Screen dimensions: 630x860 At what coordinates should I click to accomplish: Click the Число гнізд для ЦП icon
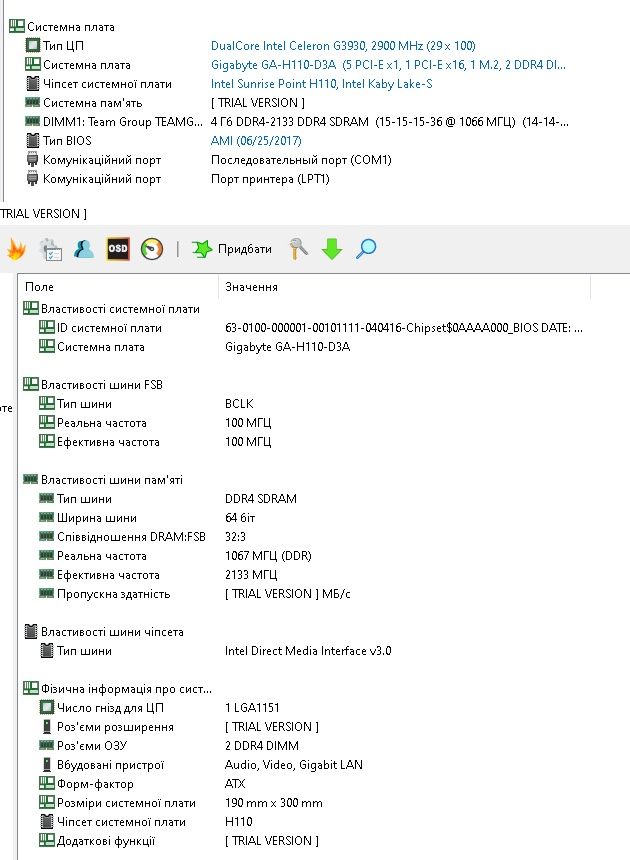[x=47, y=708]
